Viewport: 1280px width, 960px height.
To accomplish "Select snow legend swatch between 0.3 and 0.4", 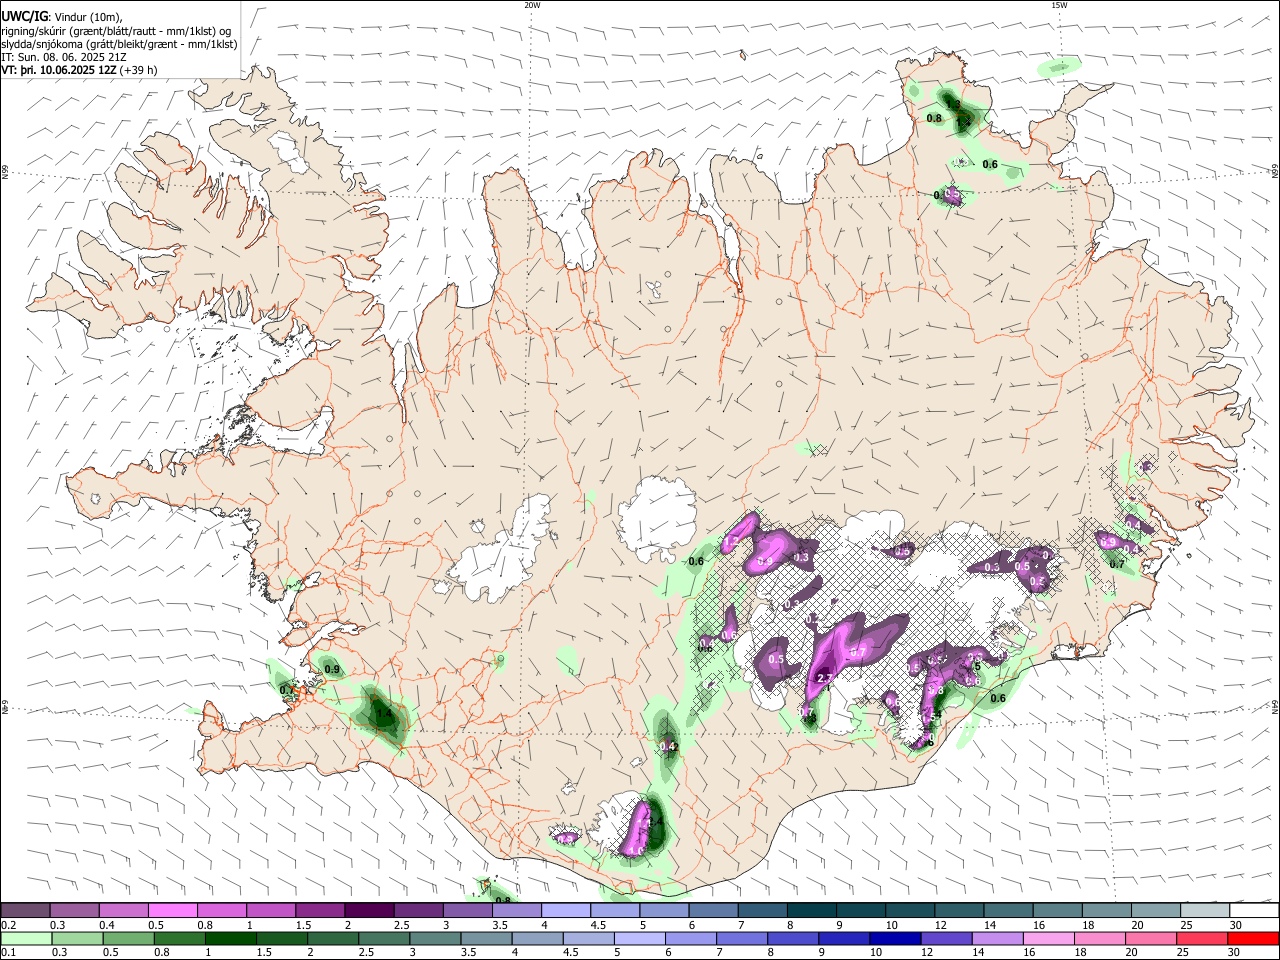I will tap(74, 910).
